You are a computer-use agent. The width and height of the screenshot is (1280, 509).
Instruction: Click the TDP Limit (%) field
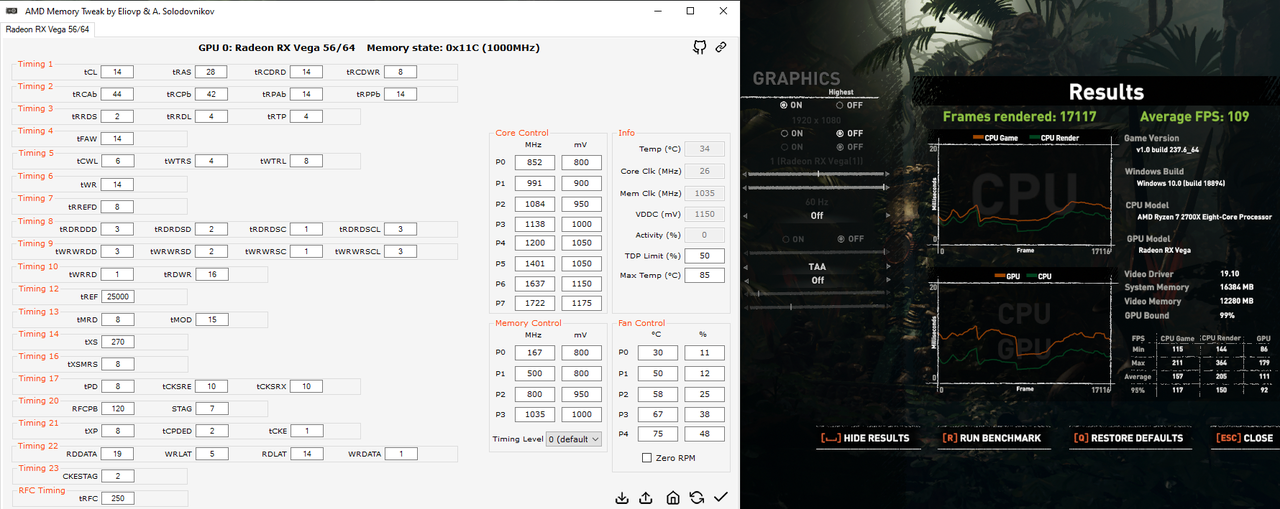705,256
